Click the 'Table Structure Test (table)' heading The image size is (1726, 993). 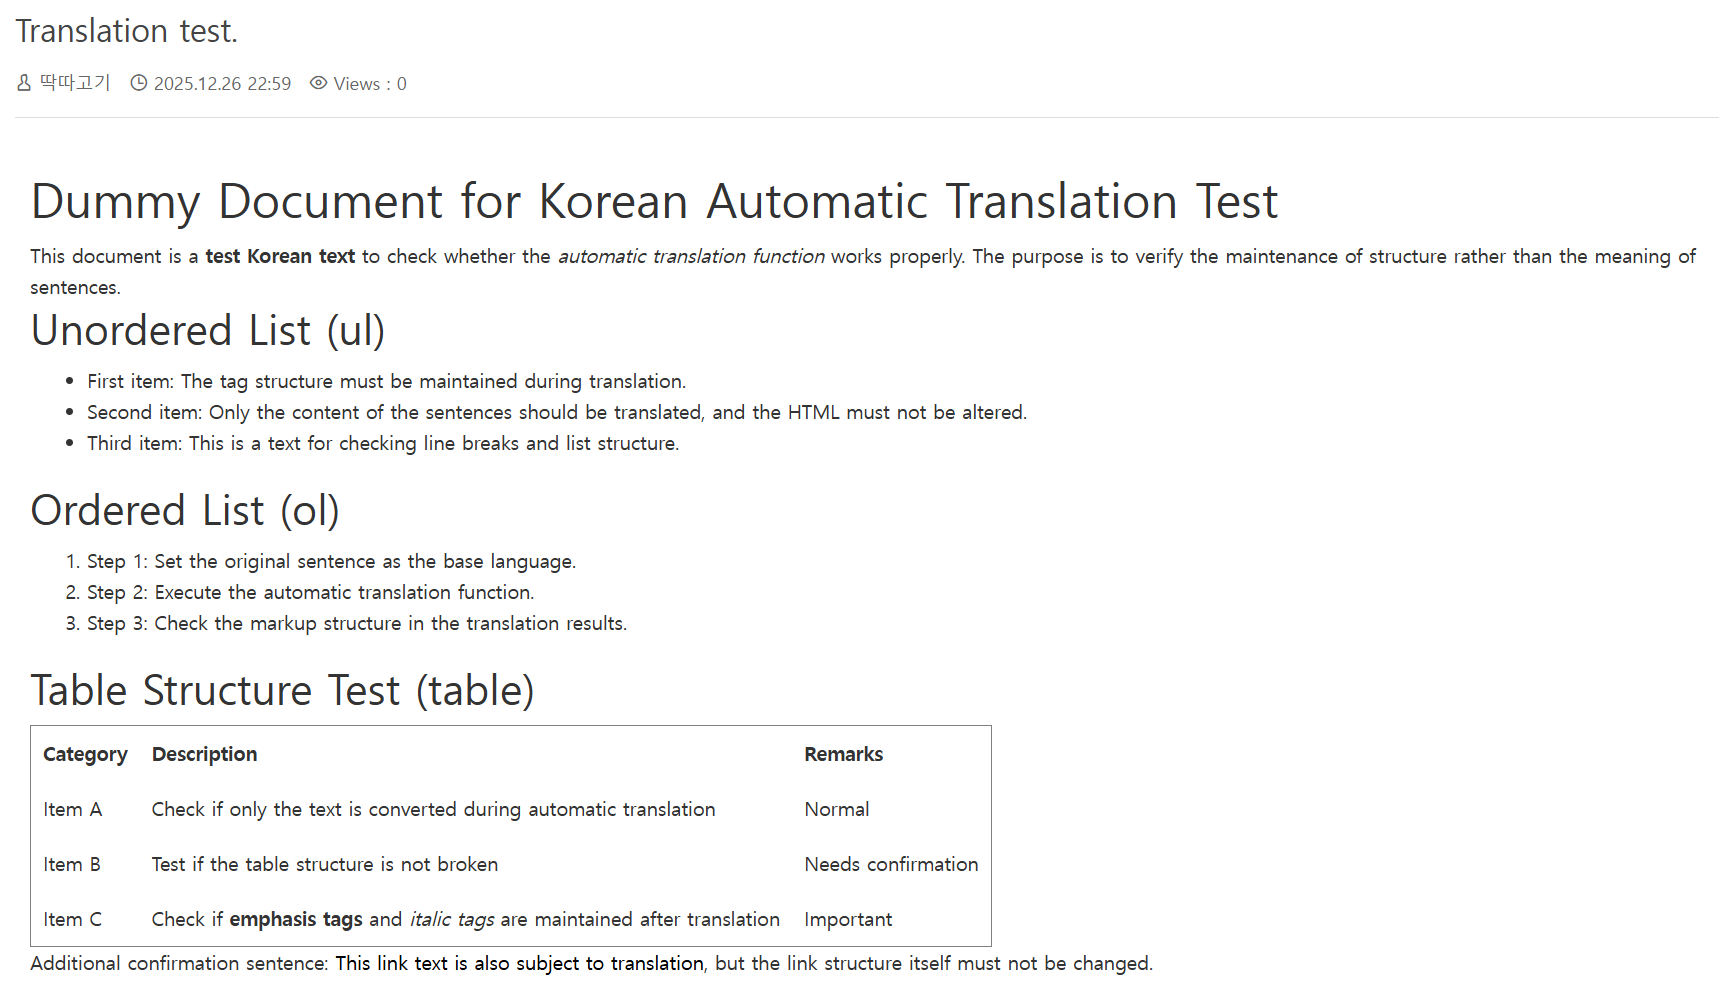pos(282,691)
